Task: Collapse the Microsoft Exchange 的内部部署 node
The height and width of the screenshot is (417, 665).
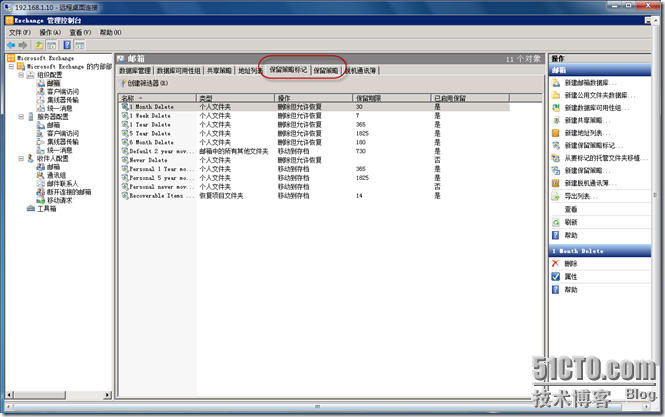Action: click(11, 67)
